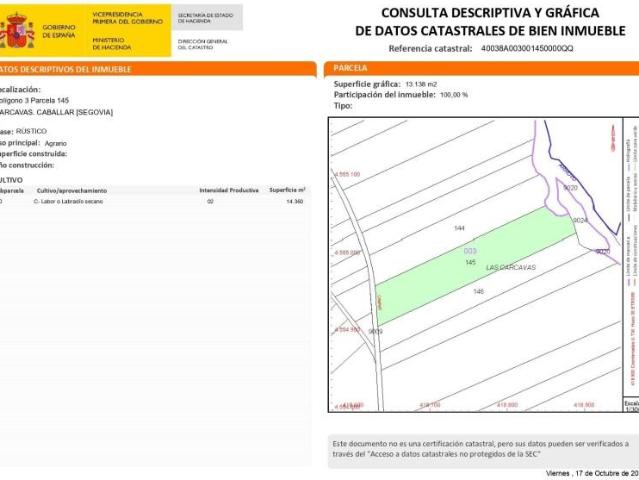The width and height of the screenshot is (639, 480).
Task: Click the 'Cultivo/aprovechamiento' column header
Action: (x=72, y=191)
